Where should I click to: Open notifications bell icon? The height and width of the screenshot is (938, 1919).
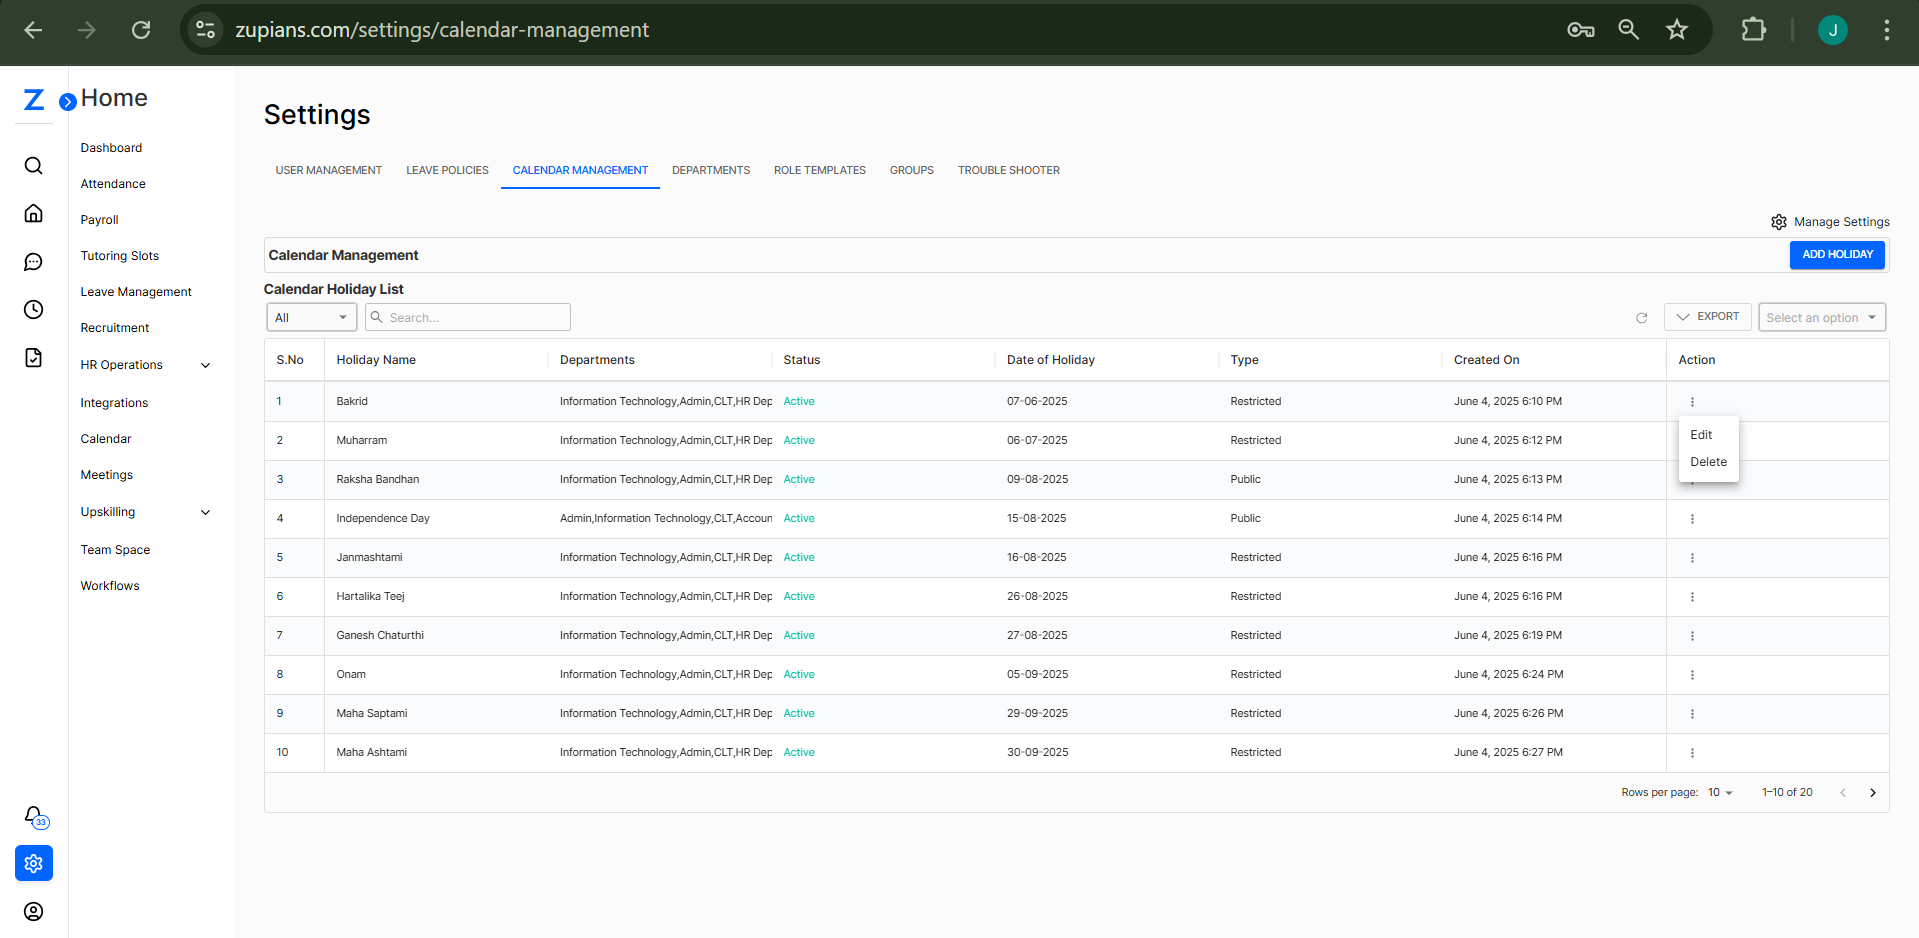[34, 816]
